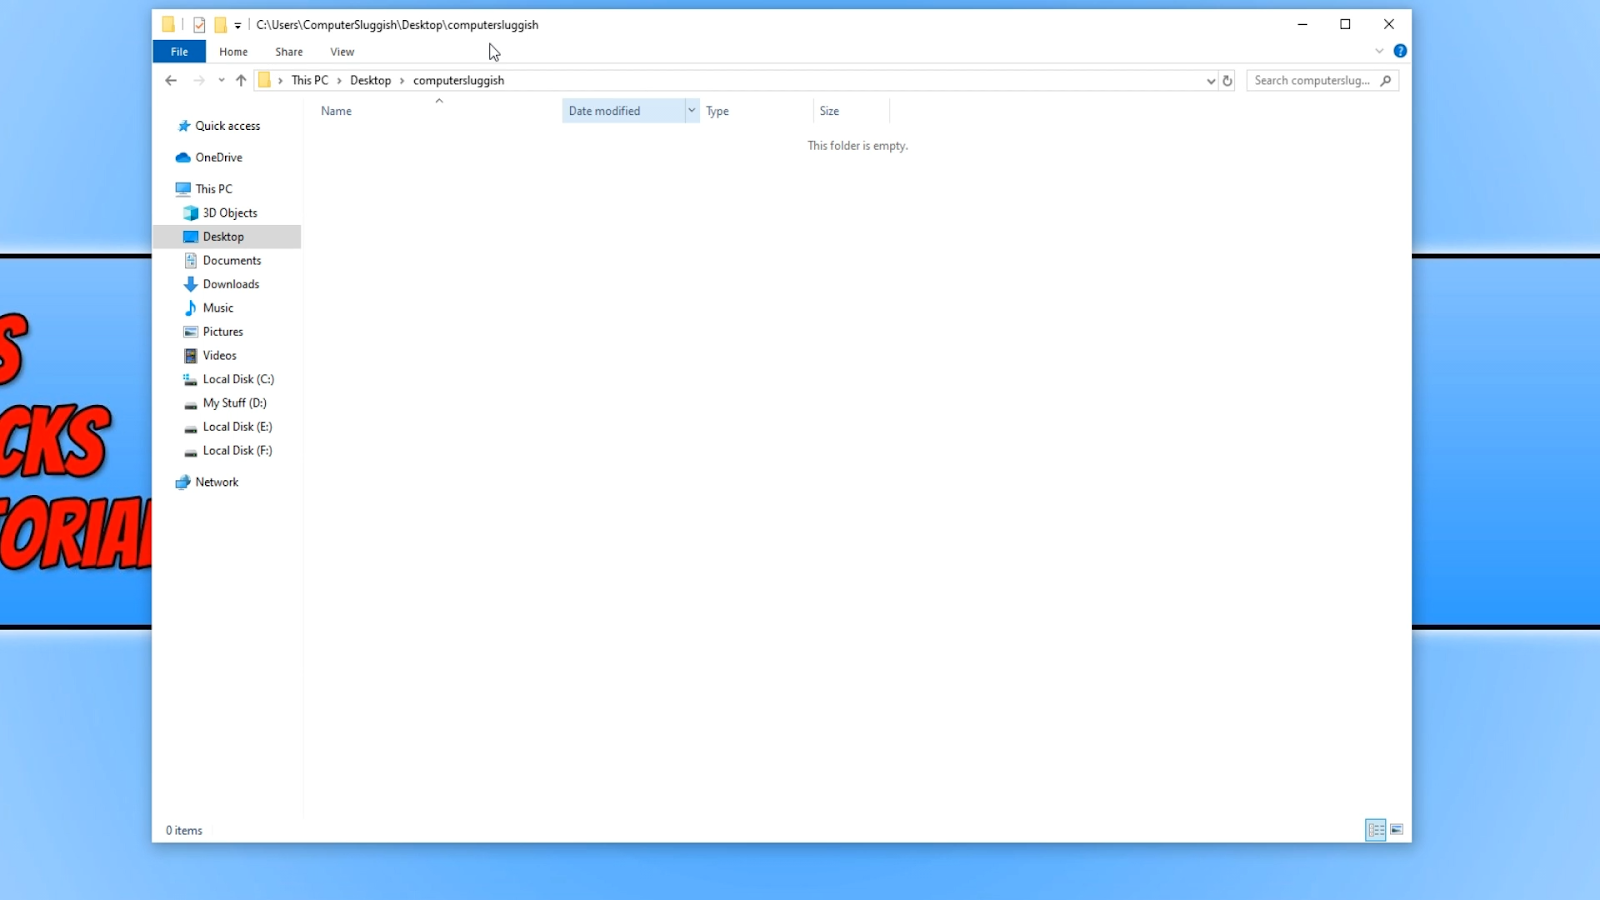This screenshot has height=900, width=1600.
Task: Expand the address bar history dropdown
Action: (x=1210, y=80)
